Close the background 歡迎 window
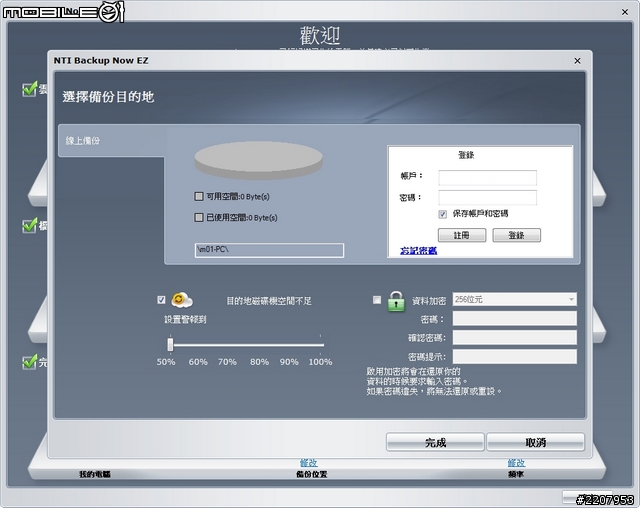This screenshot has height=508, width=640. coord(625,12)
